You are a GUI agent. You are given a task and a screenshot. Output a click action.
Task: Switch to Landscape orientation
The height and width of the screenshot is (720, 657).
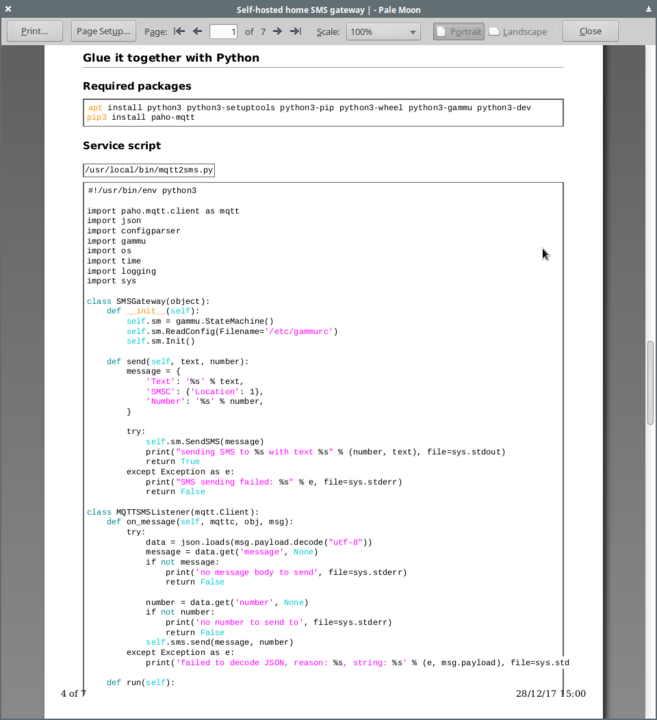tap(516, 31)
